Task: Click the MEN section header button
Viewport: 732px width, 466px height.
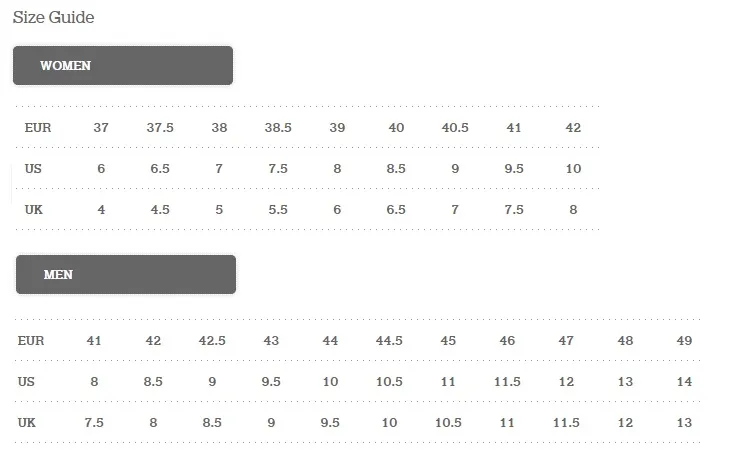Action: click(x=126, y=275)
